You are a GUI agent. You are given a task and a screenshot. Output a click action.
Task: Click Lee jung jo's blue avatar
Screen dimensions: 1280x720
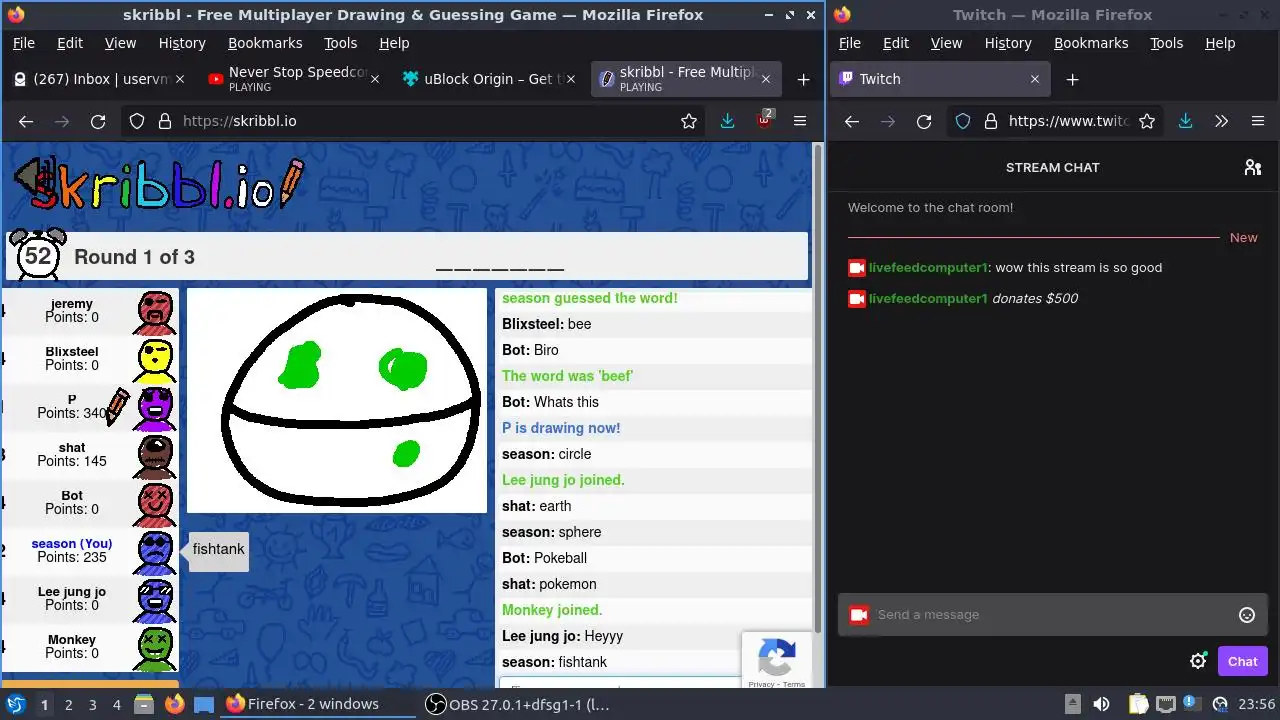(155, 600)
